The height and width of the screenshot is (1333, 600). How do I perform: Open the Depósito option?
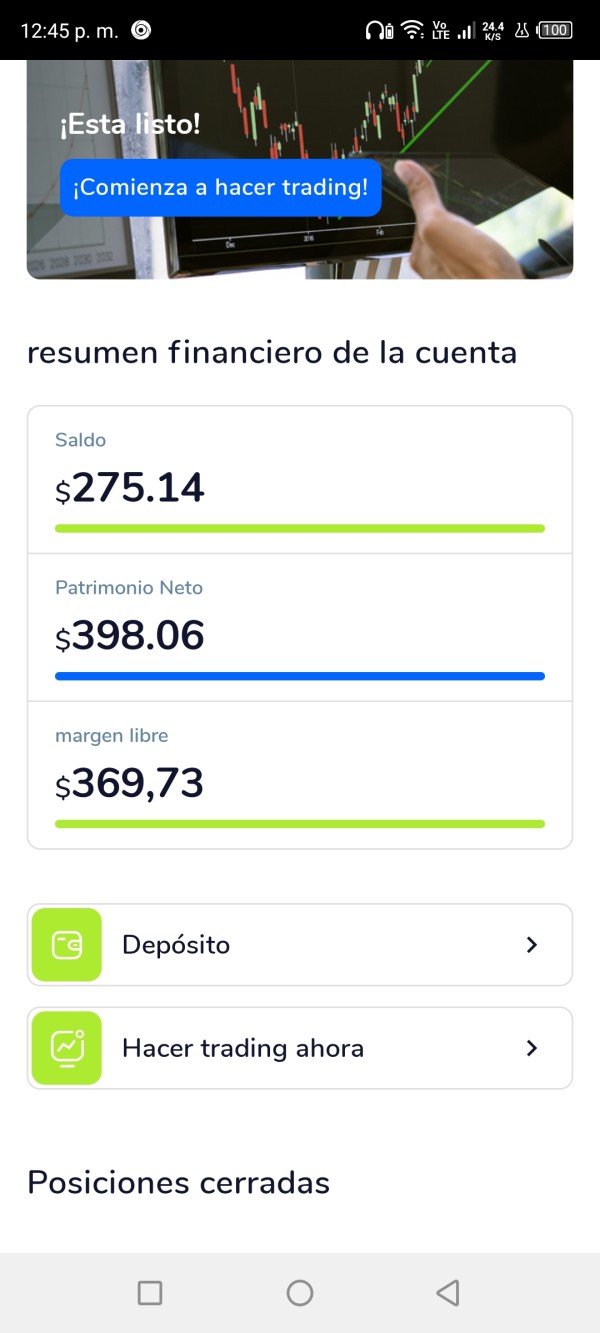pyautogui.click(x=300, y=945)
